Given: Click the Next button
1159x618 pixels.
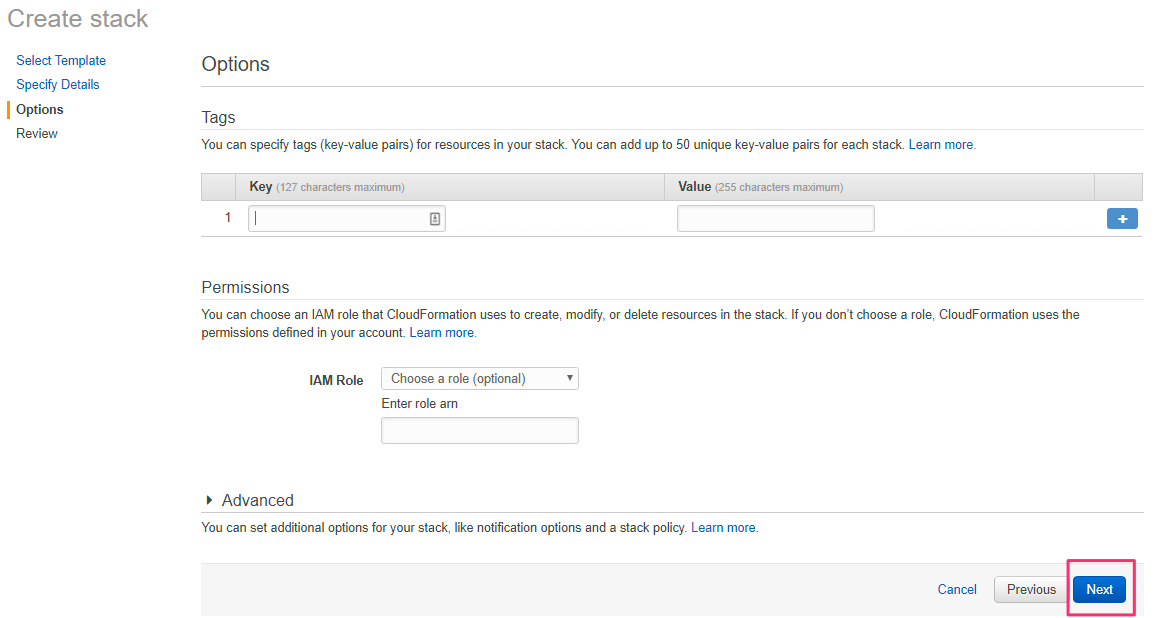Looking at the screenshot, I should [1099, 589].
